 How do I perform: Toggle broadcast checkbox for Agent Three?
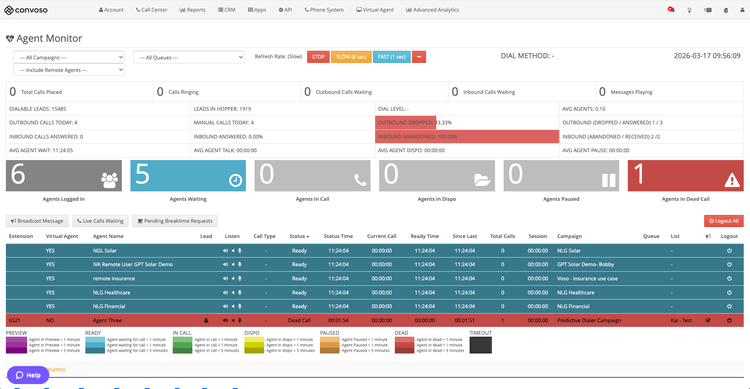708,321
